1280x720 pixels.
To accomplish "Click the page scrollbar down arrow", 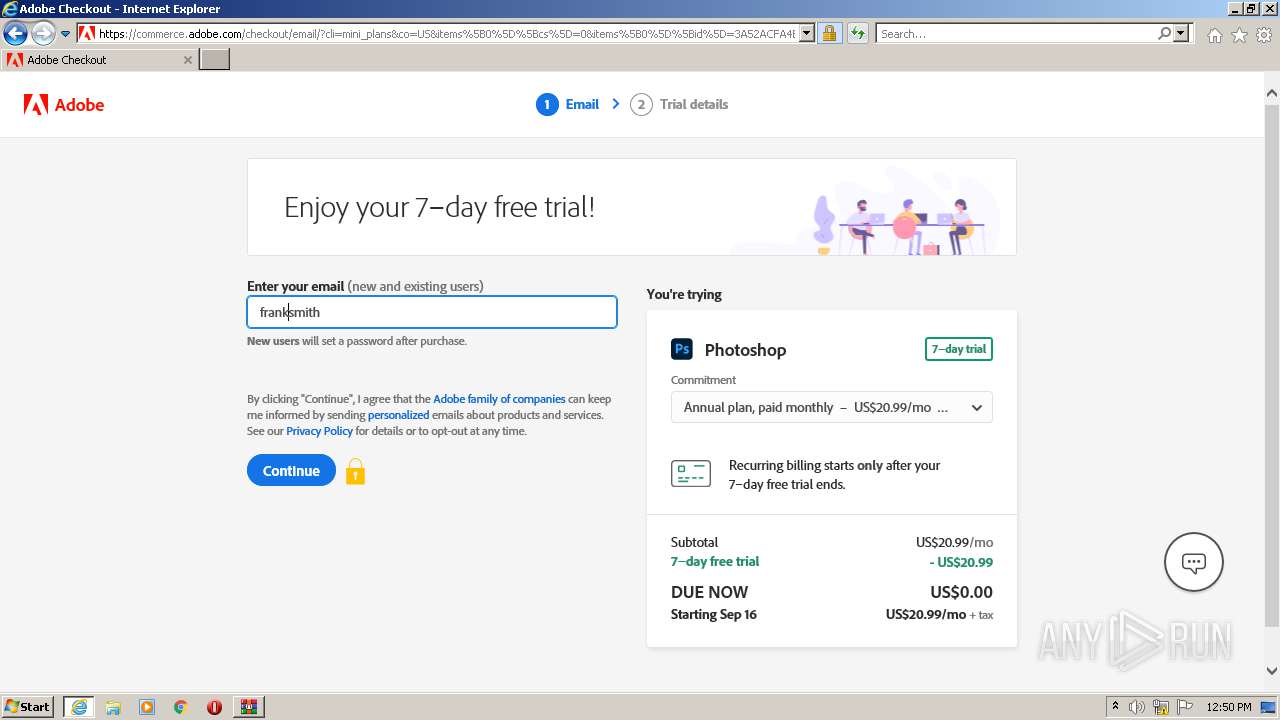I will 1272,671.
